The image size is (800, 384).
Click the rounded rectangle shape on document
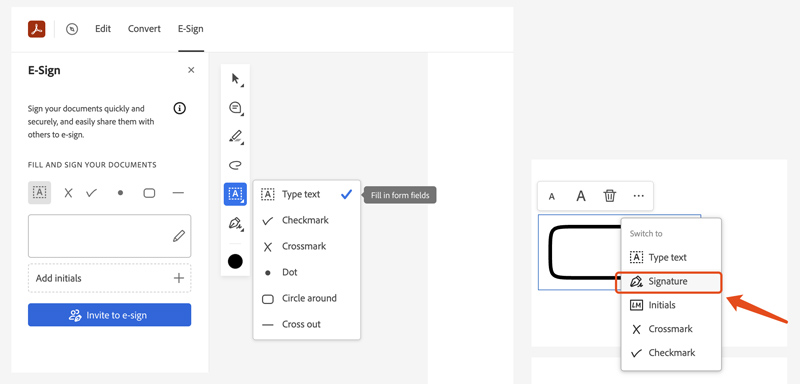(585, 252)
